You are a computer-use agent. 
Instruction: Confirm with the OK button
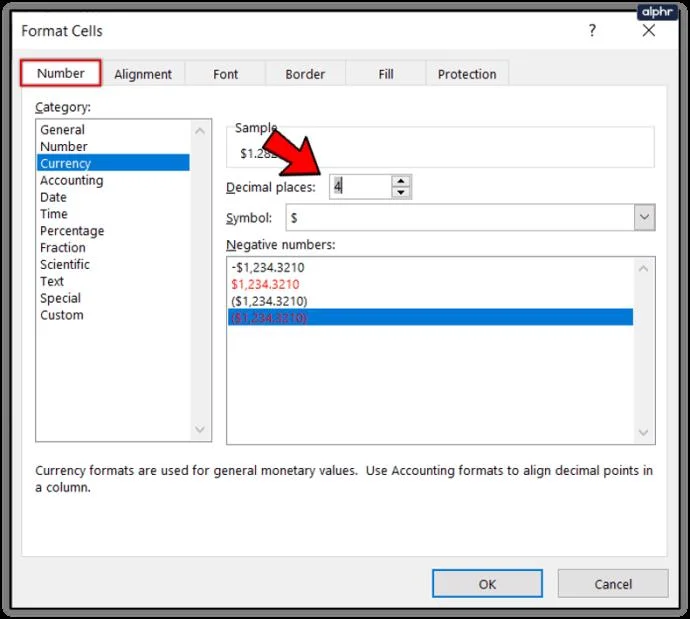pyautogui.click(x=487, y=583)
